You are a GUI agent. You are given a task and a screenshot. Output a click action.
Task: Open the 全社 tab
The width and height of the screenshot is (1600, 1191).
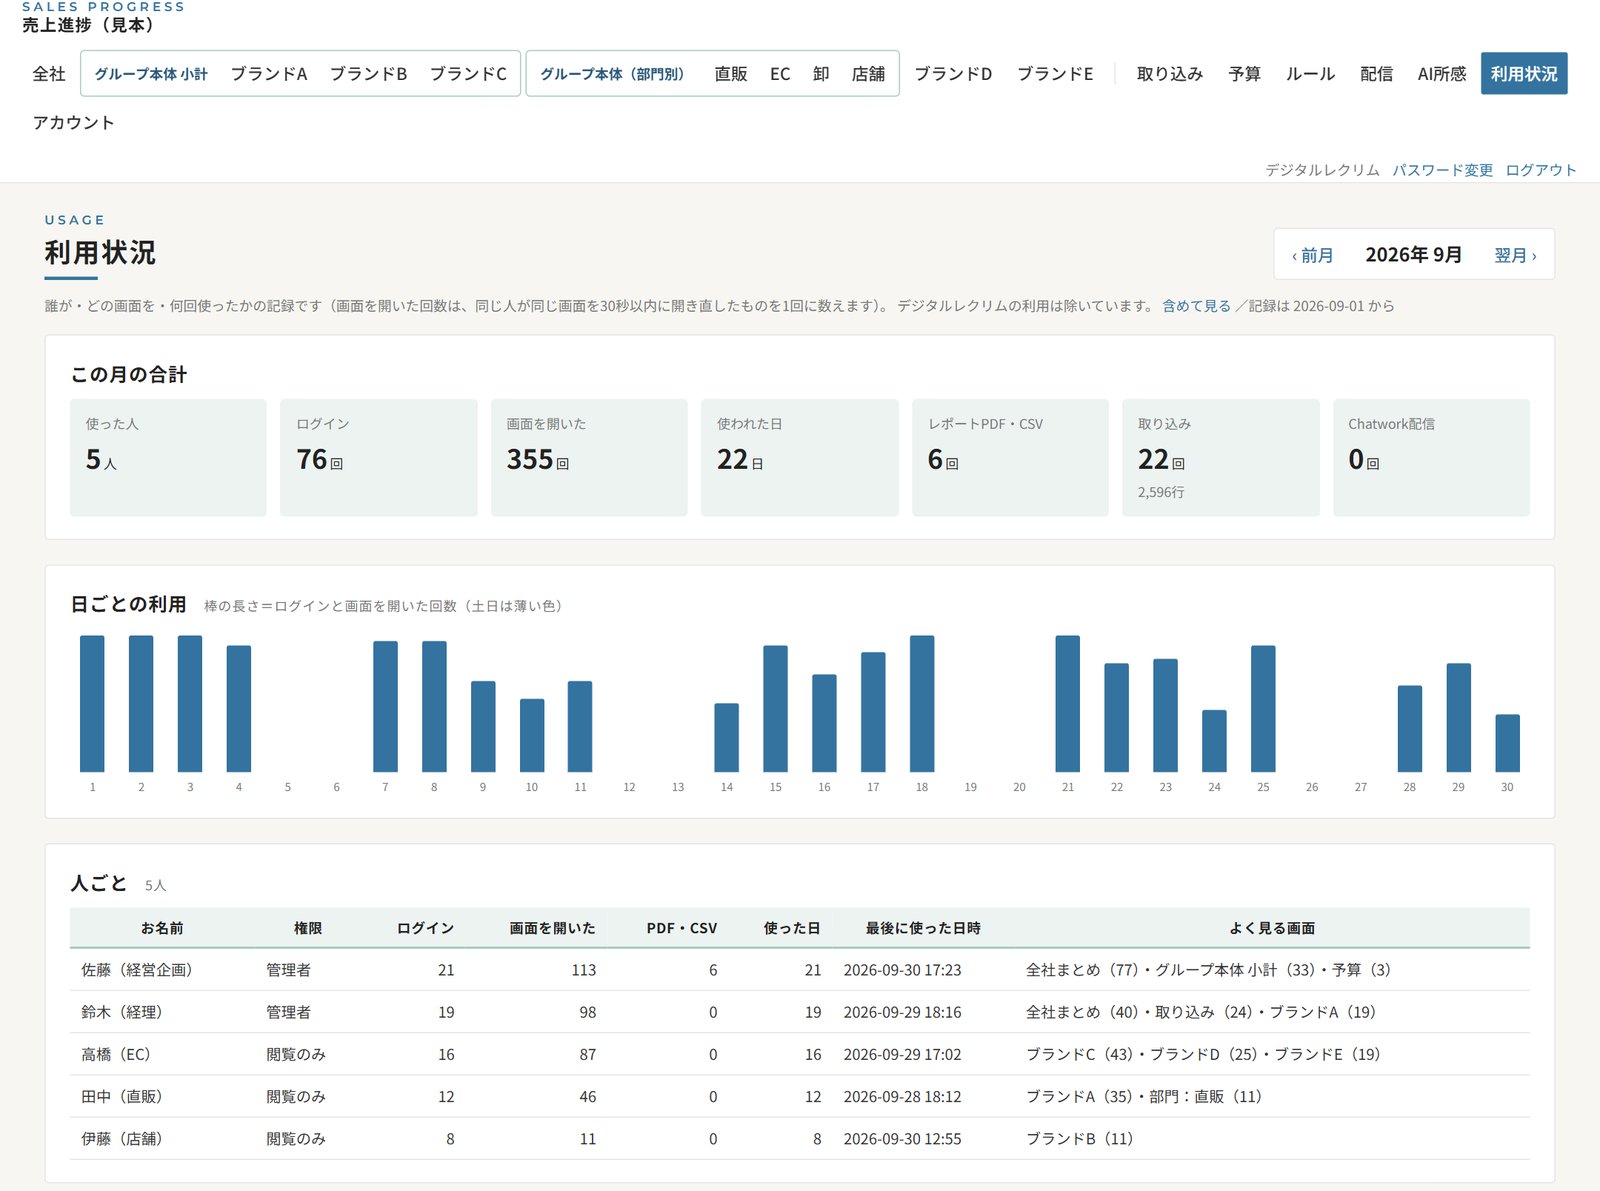(49, 73)
